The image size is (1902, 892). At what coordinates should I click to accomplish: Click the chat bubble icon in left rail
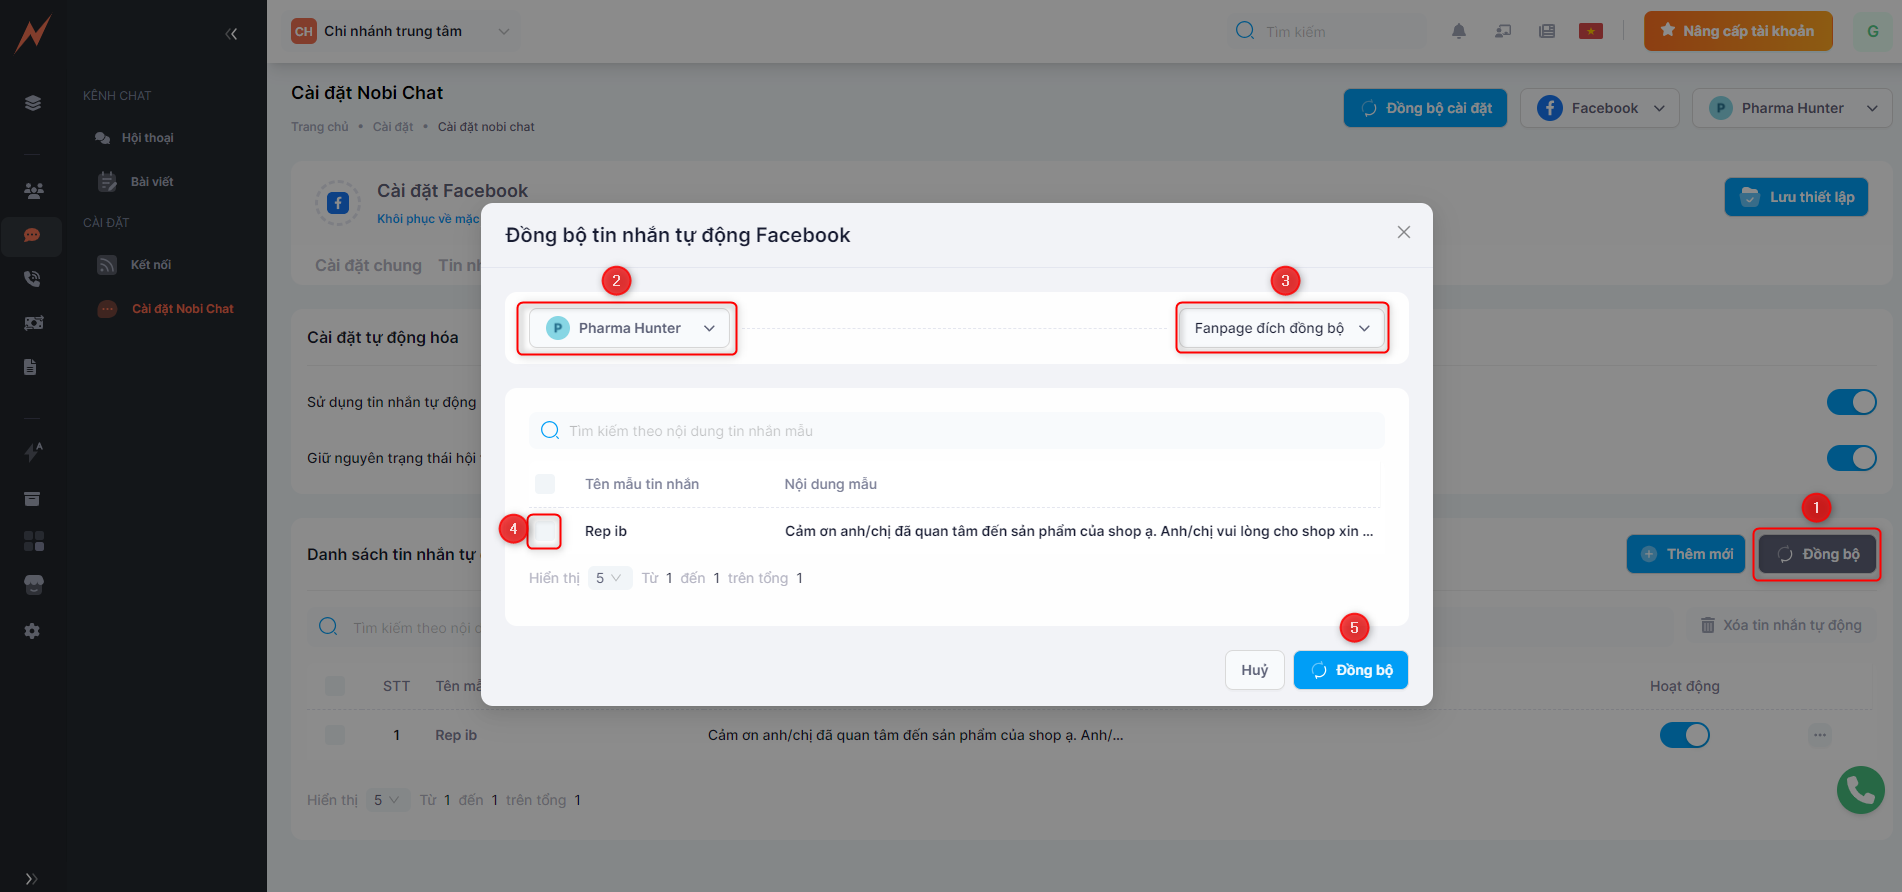point(32,235)
